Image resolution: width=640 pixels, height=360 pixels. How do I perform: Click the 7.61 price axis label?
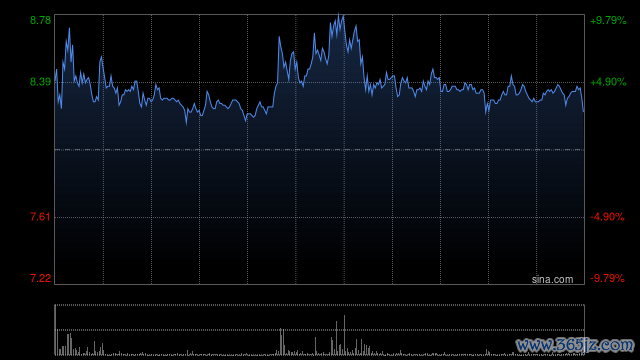click(x=40, y=217)
